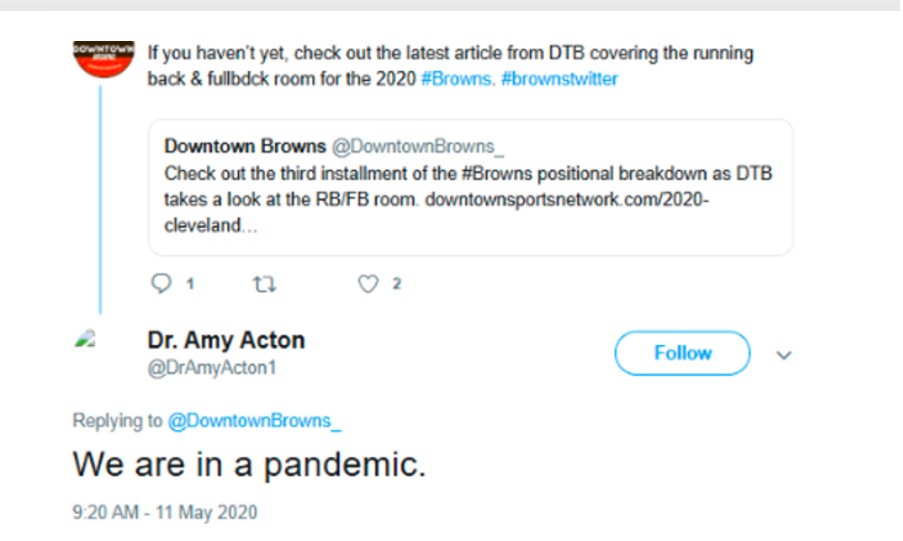Image resolution: width=903 pixels, height=541 pixels.
Task: Retweet the Downtown Browns post
Action: 264,284
